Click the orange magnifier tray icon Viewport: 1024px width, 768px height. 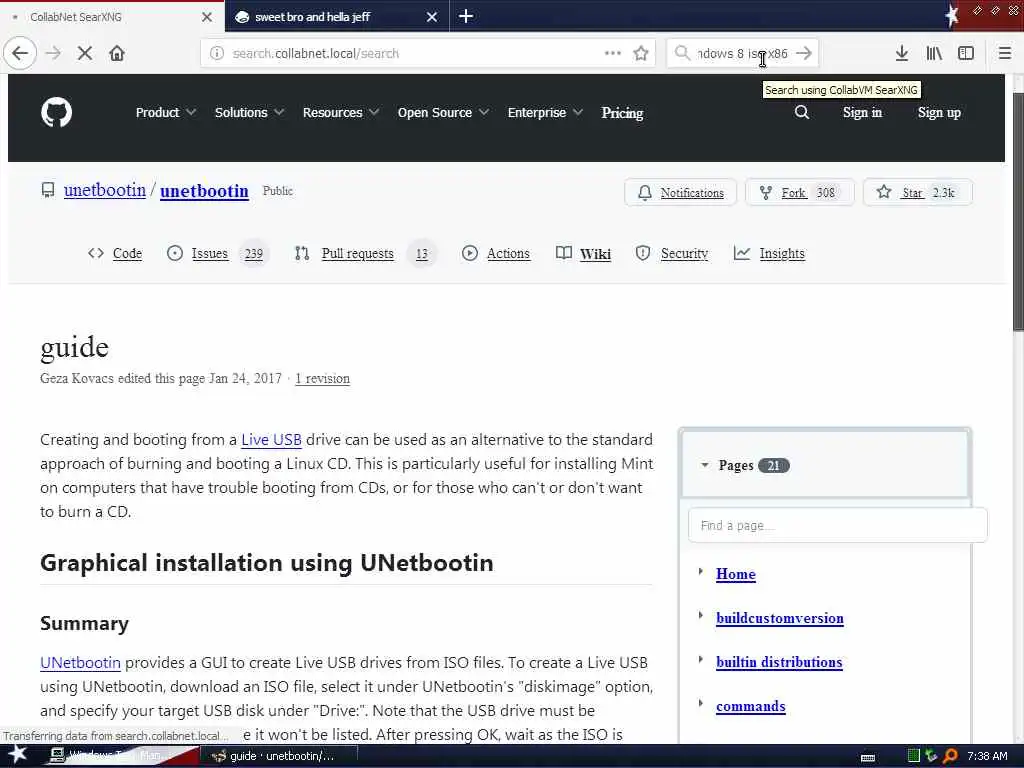pos(950,756)
